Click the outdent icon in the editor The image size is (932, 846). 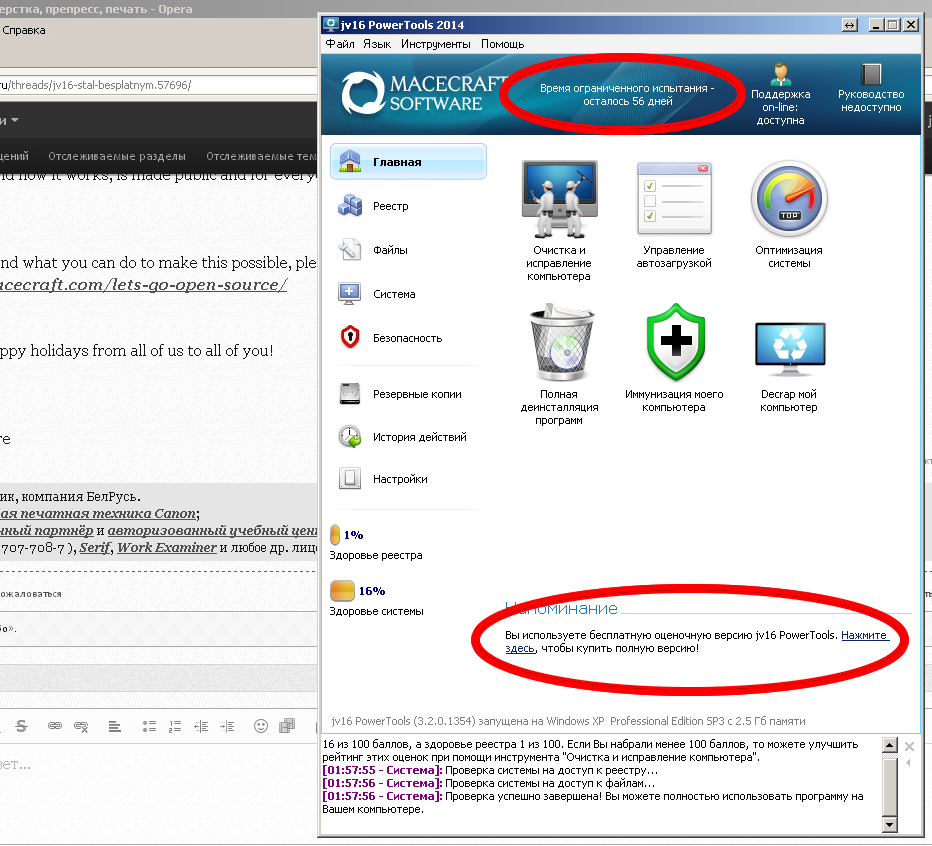point(201,726)
